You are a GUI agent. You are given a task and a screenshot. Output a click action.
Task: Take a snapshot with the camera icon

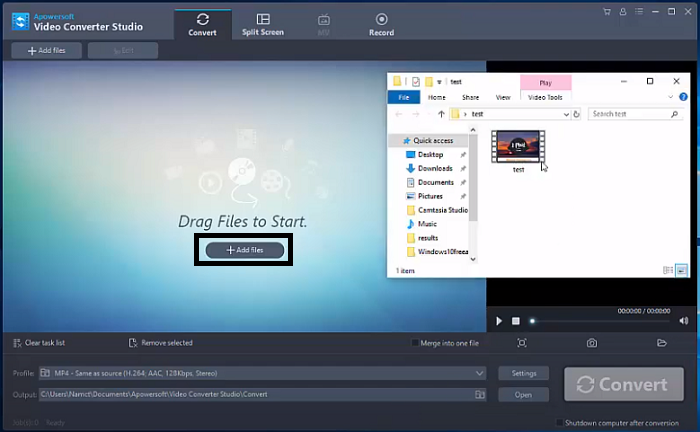pyautogui.click(x=592, y=343)
